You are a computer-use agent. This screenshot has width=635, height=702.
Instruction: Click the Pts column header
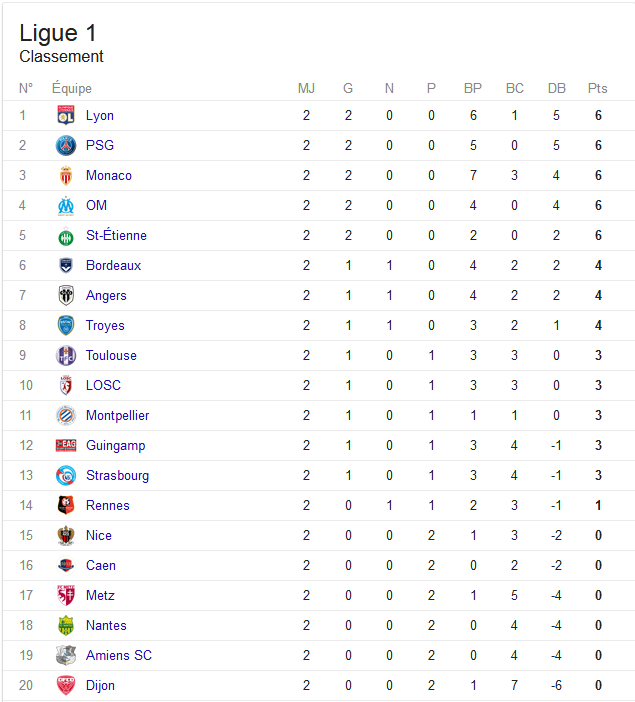pos(597,88)
